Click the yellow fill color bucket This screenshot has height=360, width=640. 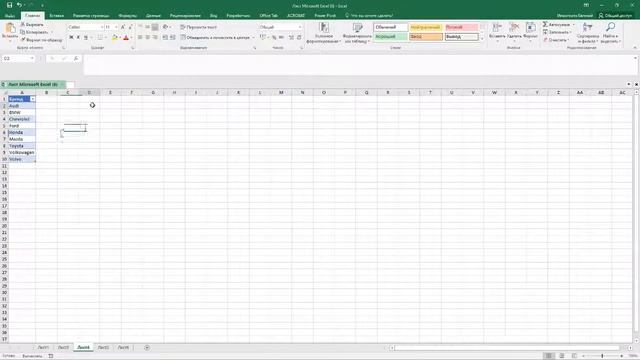coord(115,37)
